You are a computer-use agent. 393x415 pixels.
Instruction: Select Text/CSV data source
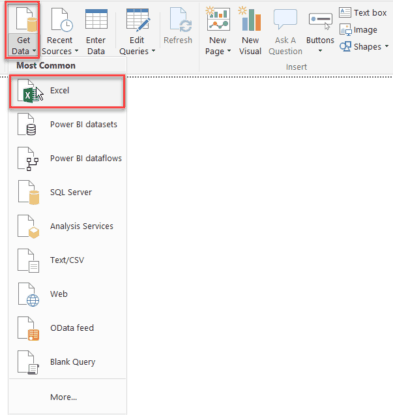(x=67, y=260)
